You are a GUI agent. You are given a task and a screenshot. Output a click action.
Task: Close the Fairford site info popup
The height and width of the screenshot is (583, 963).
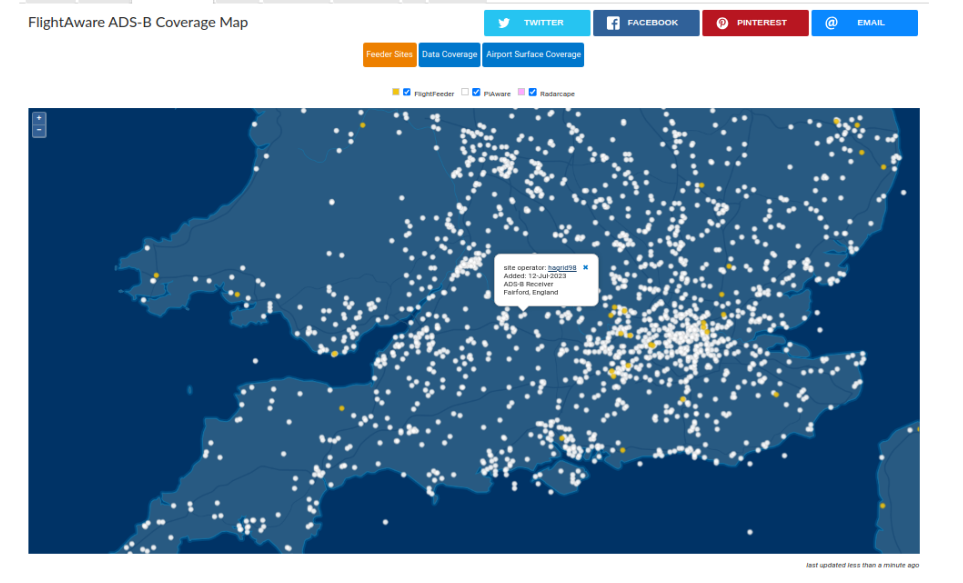tap(585, 267)
